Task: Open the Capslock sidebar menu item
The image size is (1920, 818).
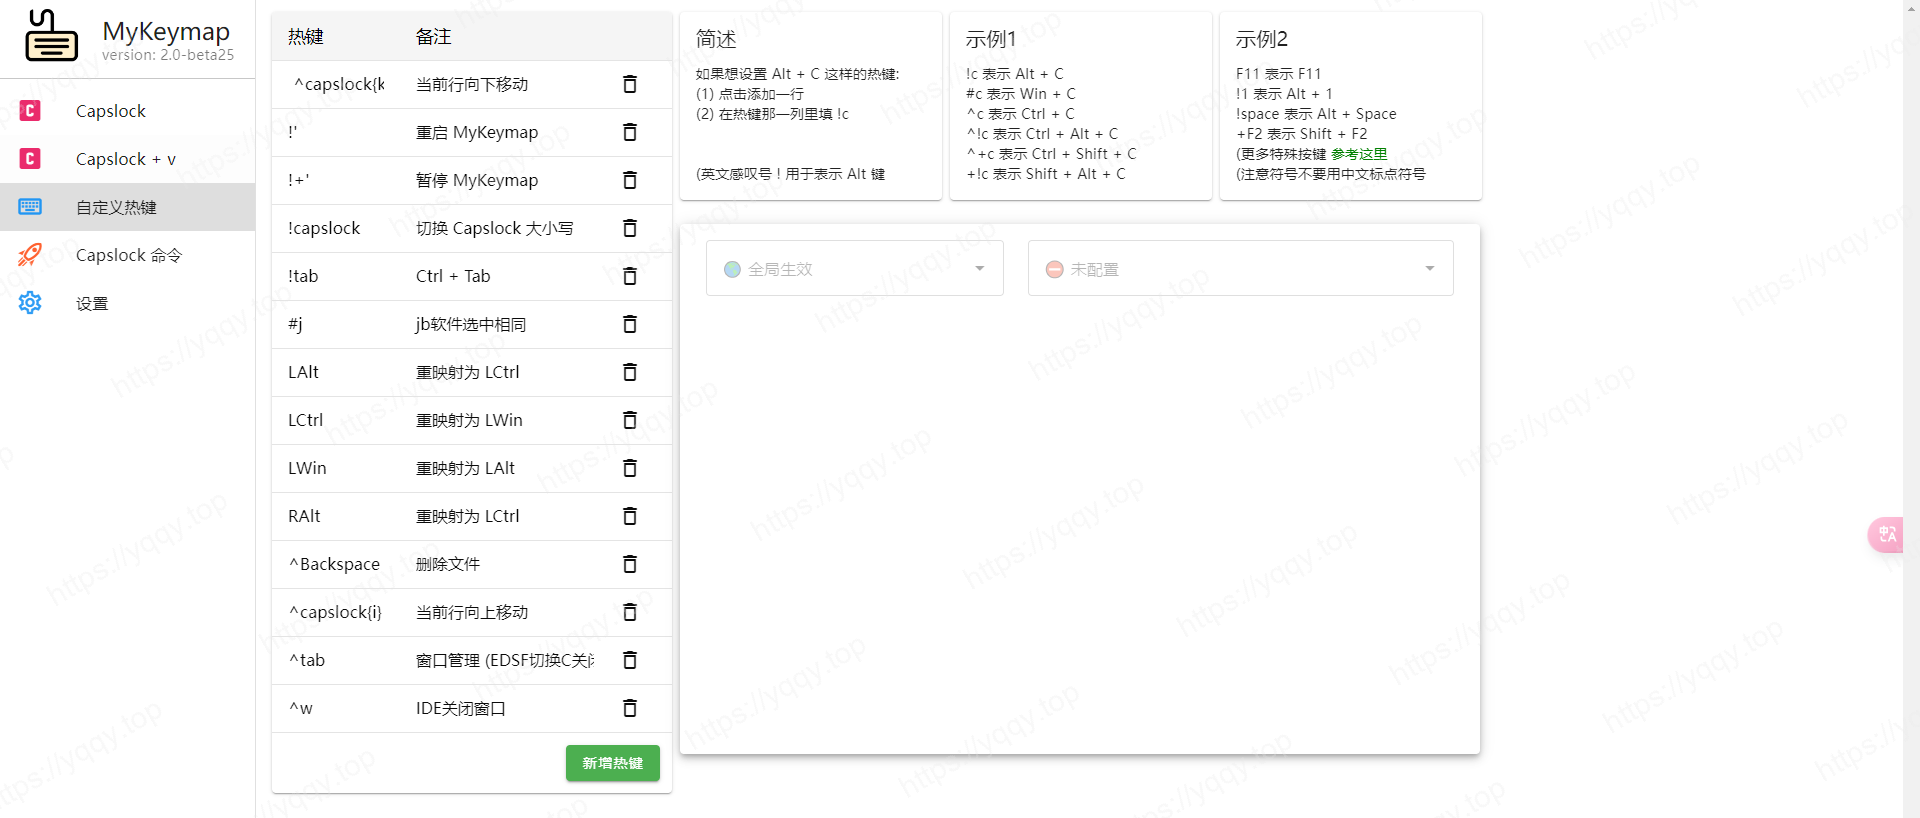Action: pos(110,111)
